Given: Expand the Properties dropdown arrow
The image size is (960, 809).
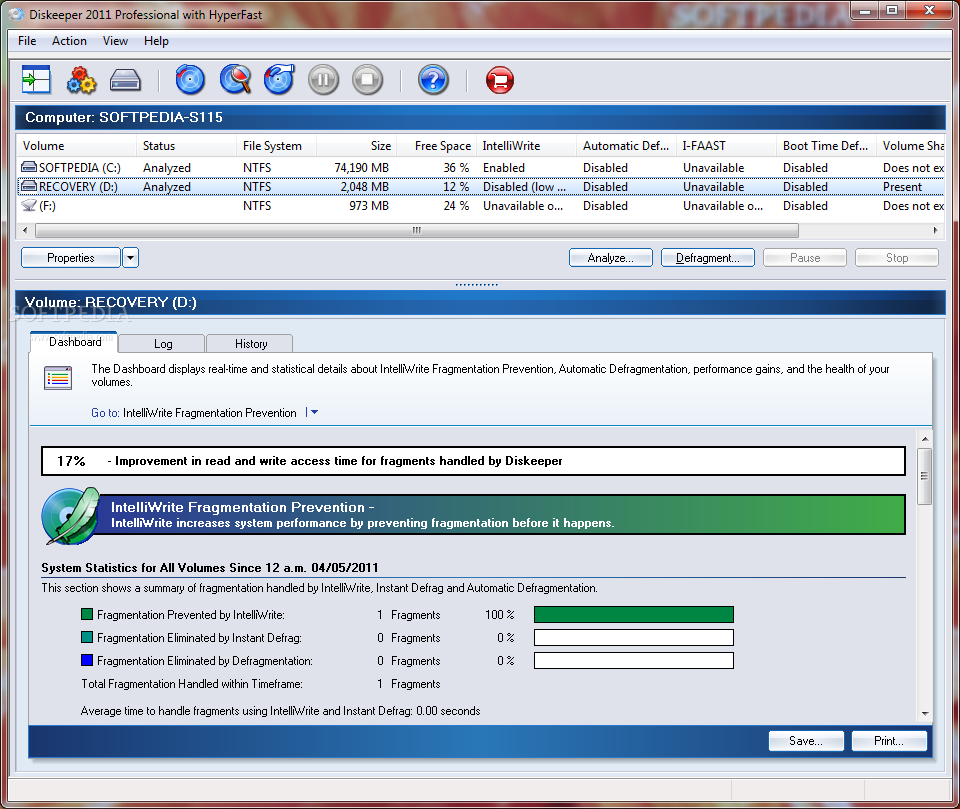Looking at the screenshot, I should (130, 258).
